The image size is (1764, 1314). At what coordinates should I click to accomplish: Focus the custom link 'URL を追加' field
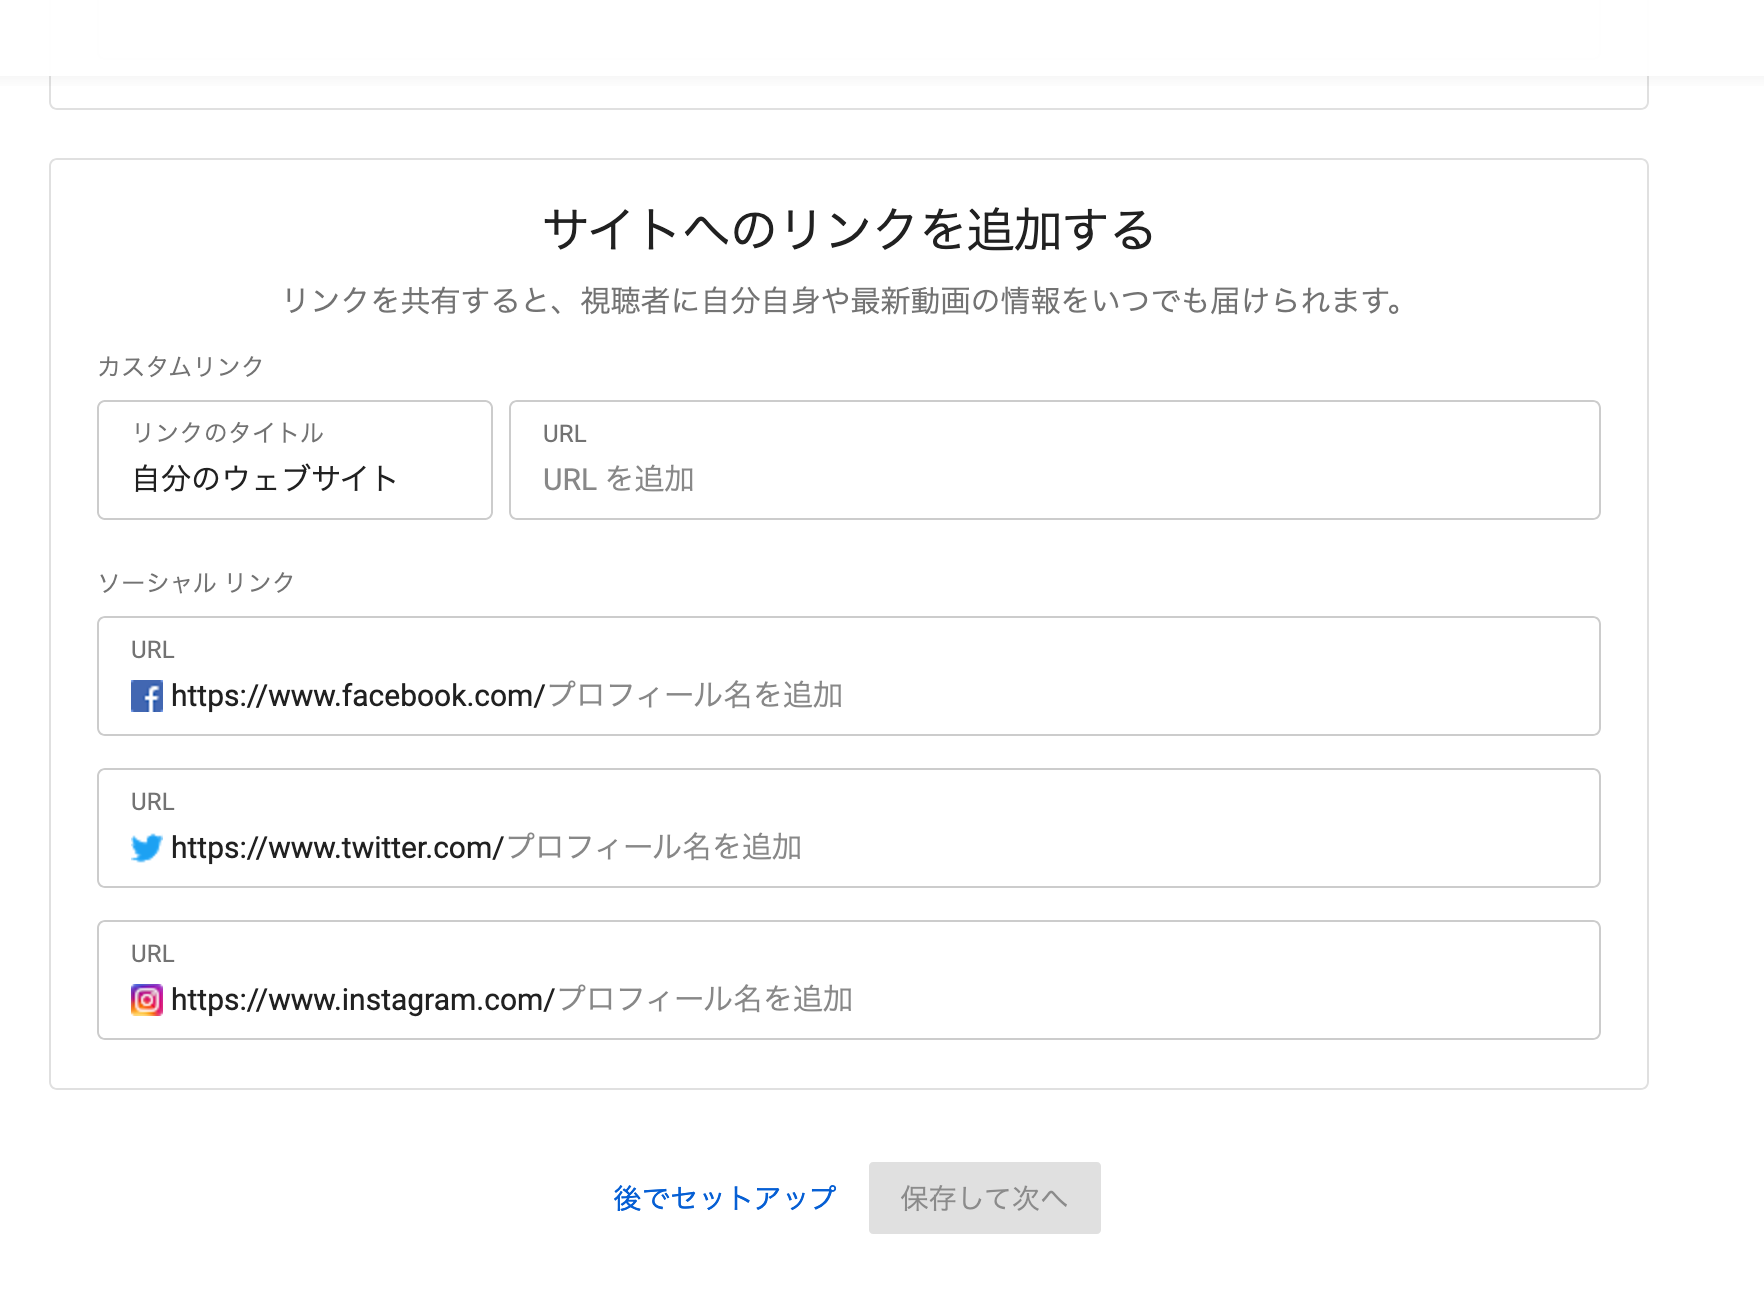1054,480
